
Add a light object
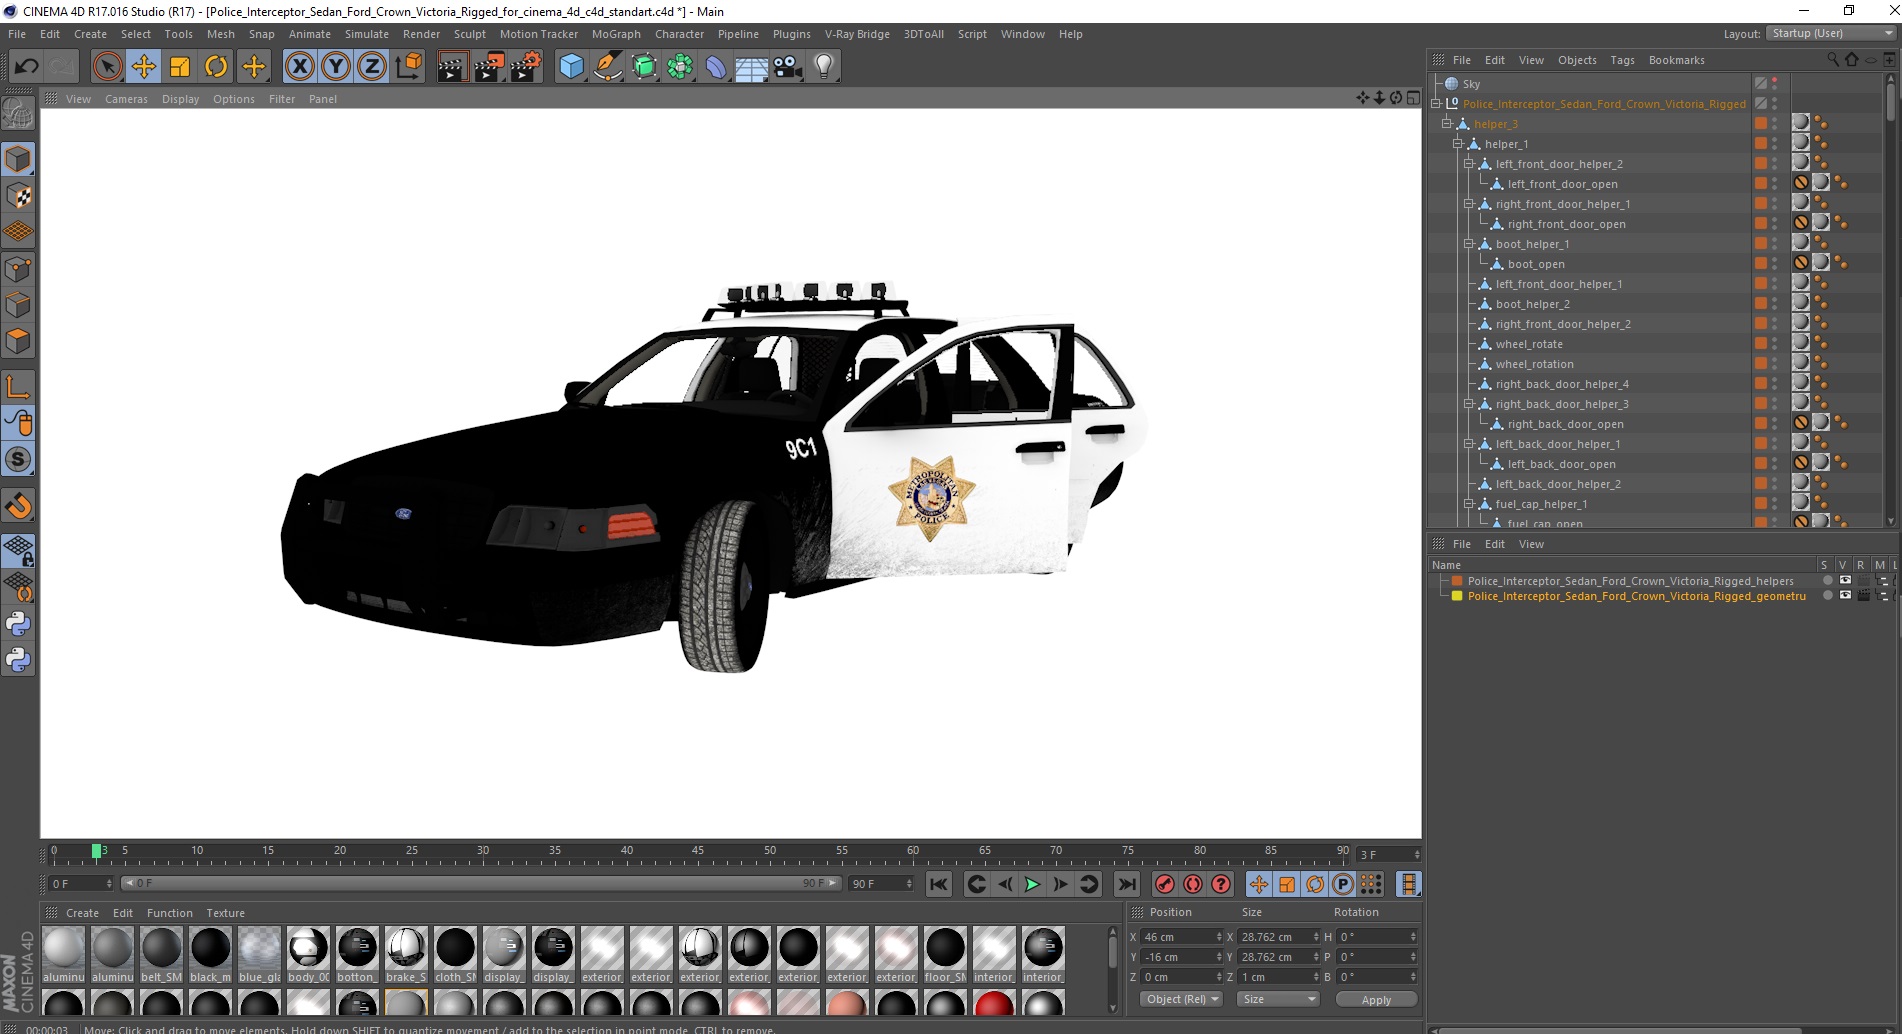[x=824, y=67]
